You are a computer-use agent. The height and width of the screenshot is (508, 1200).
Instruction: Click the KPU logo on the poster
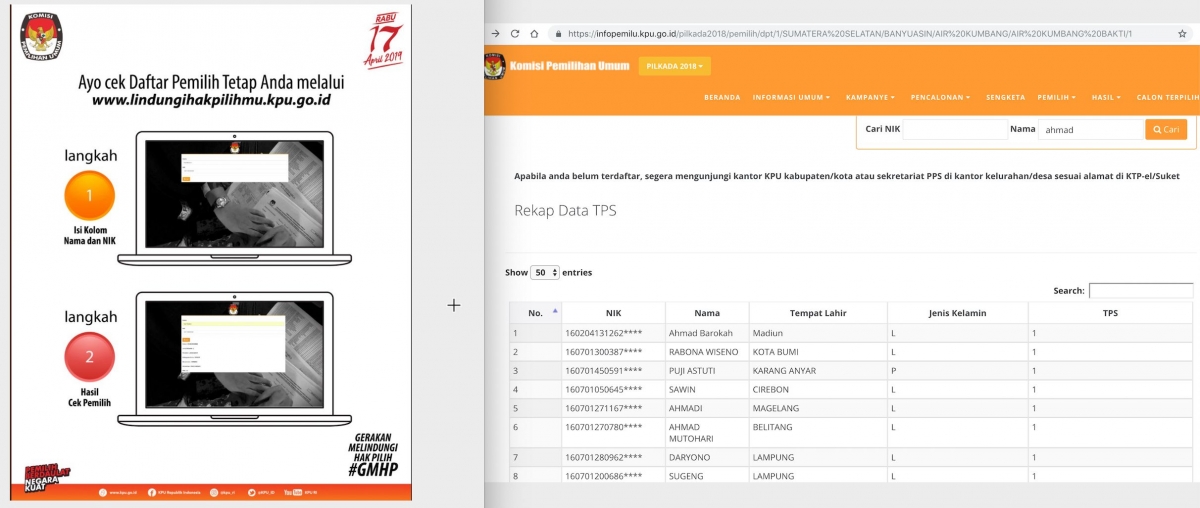[x=42, y=38]
